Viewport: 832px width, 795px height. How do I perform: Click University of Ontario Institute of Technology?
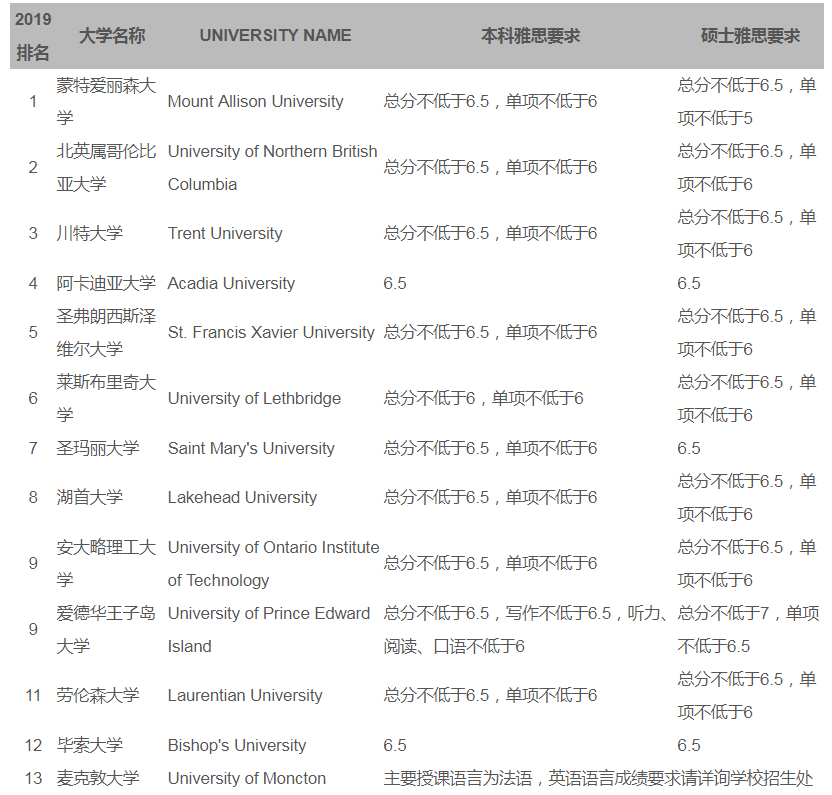tap(273, 563)
